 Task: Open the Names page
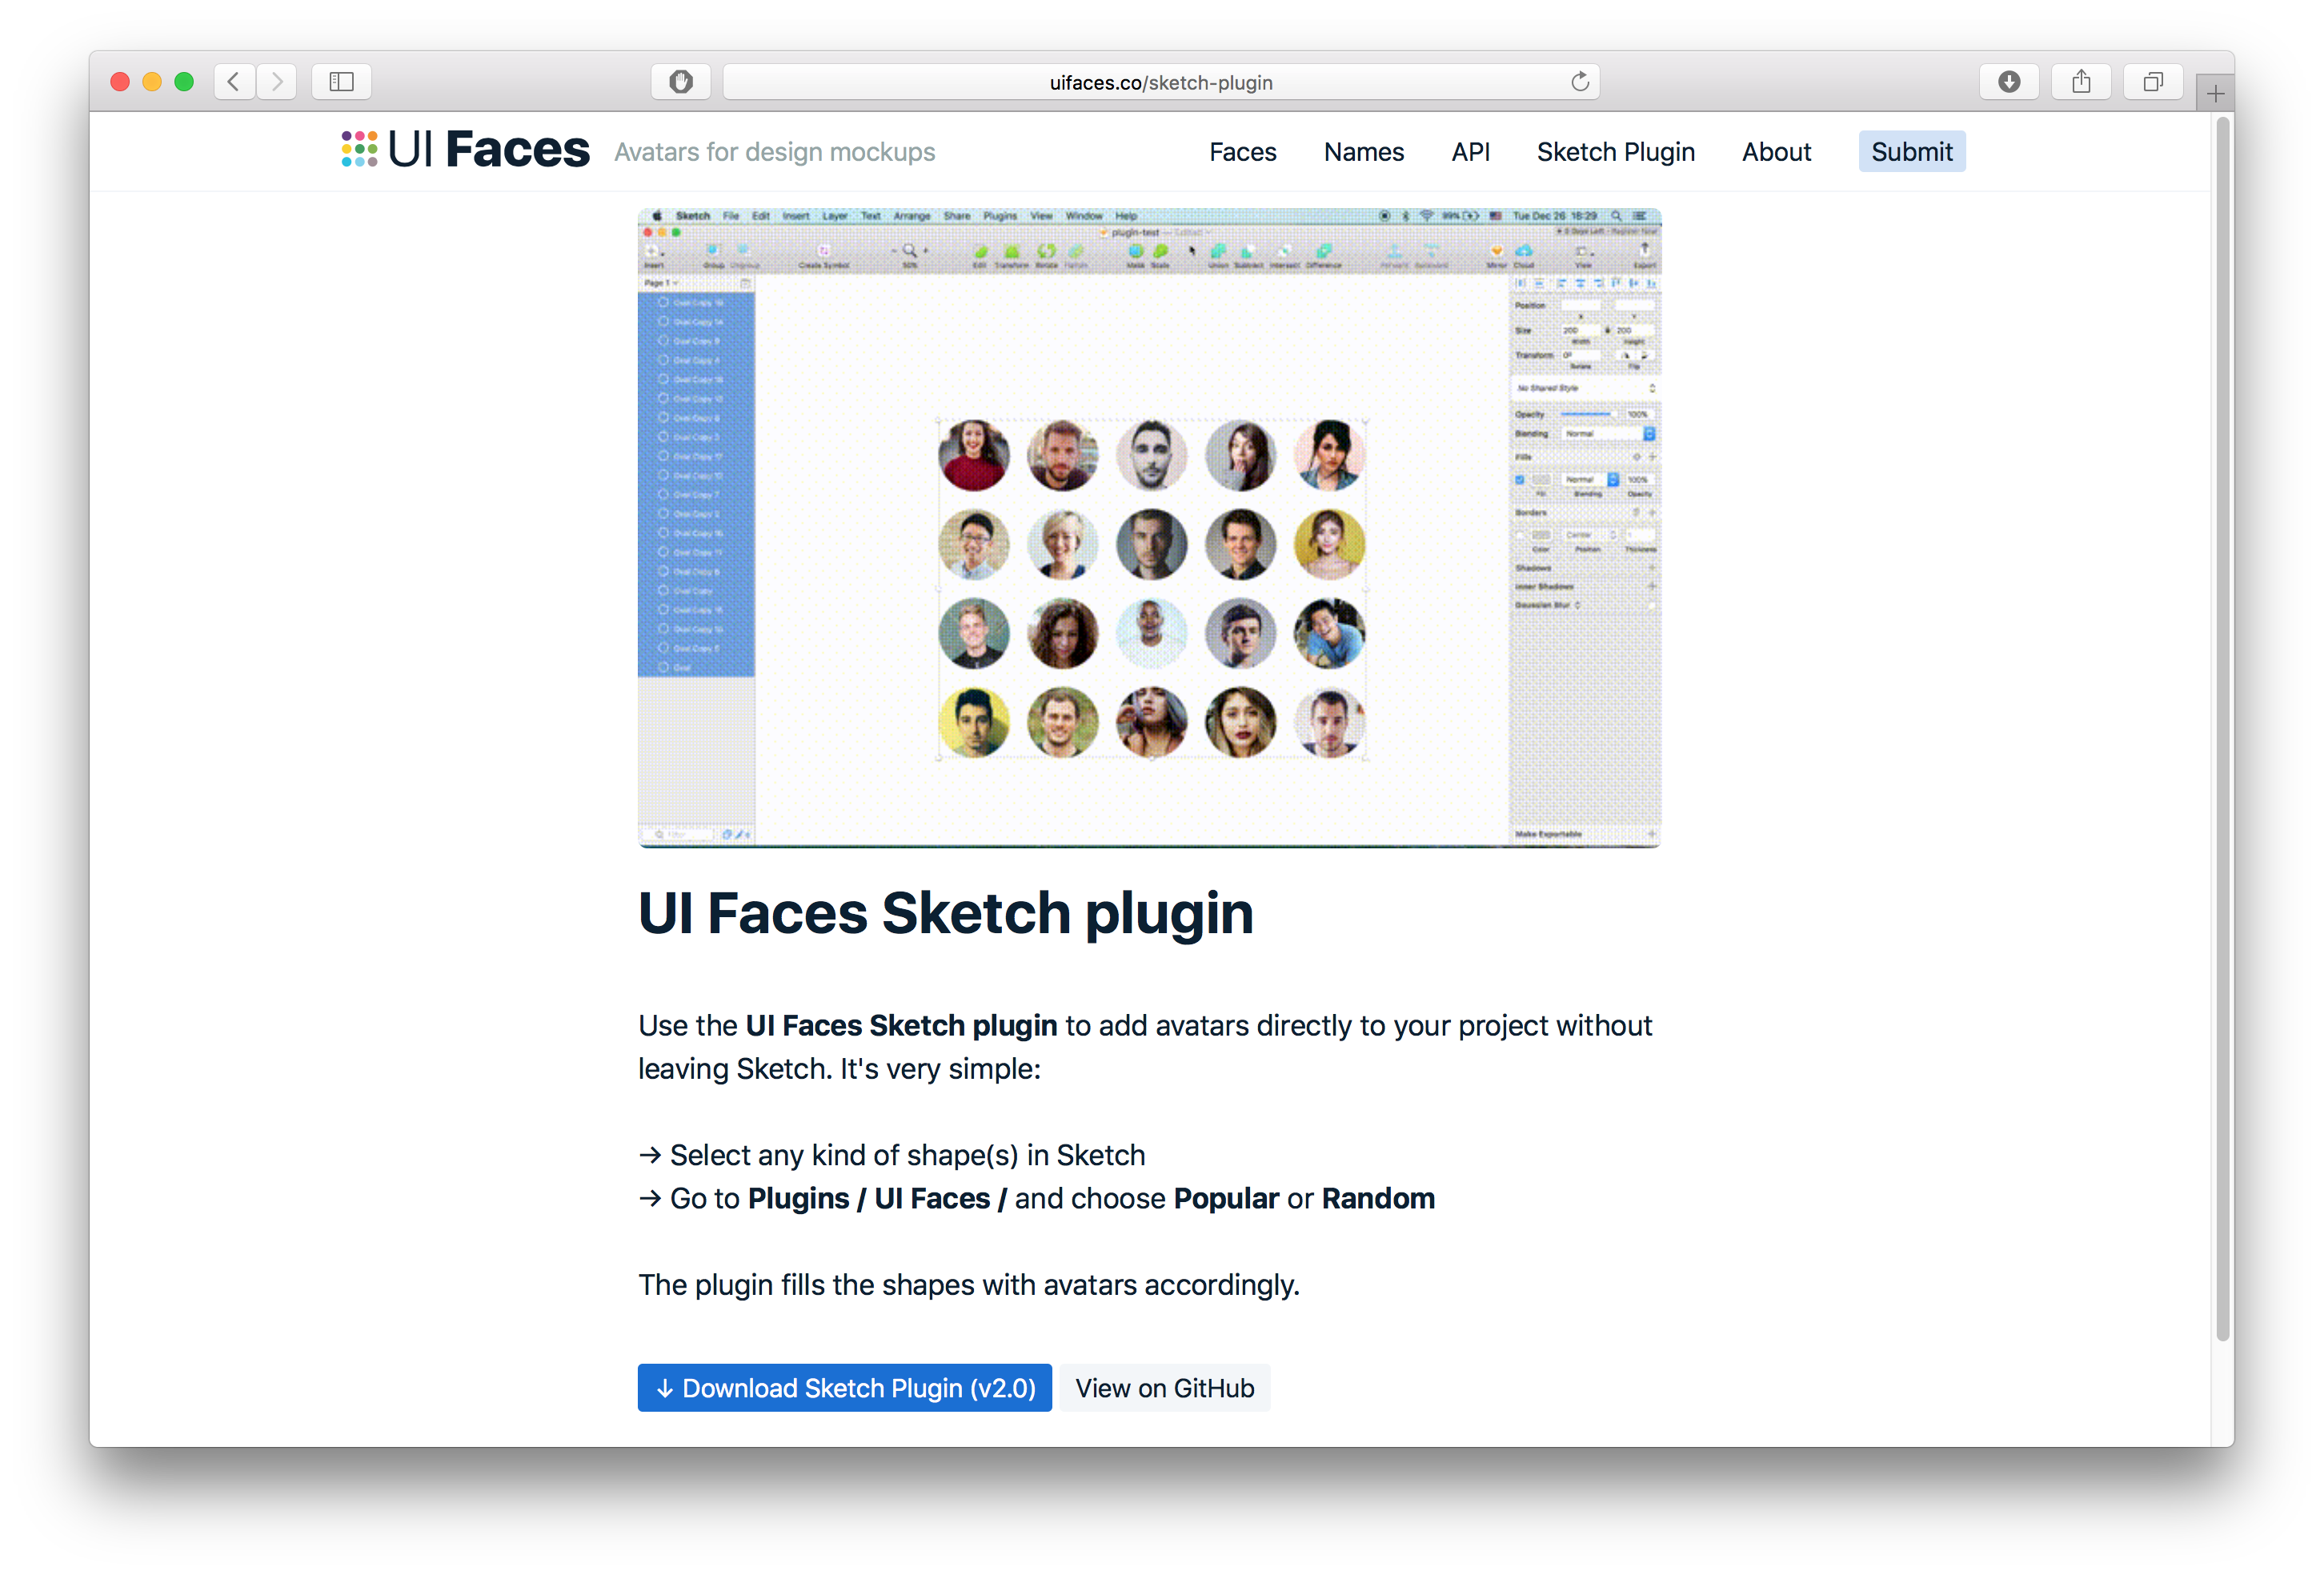click(x=1363, y=152)
